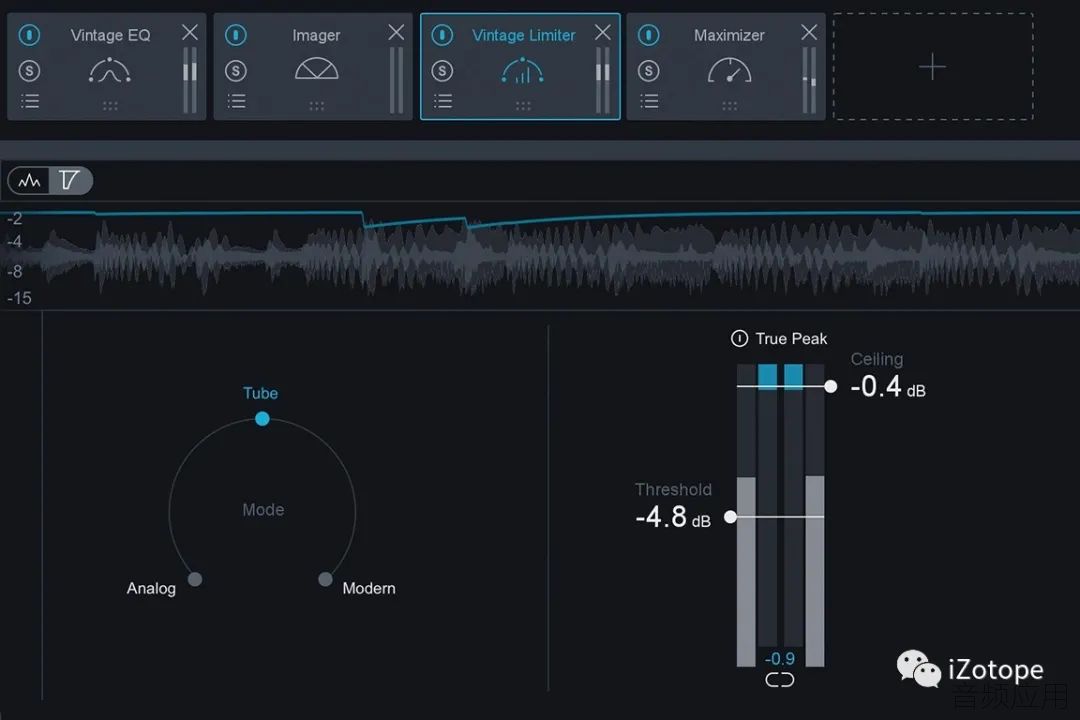Solo the Vintage EQ module
This screenshot has height=720, width=1080.
[29, 70]
